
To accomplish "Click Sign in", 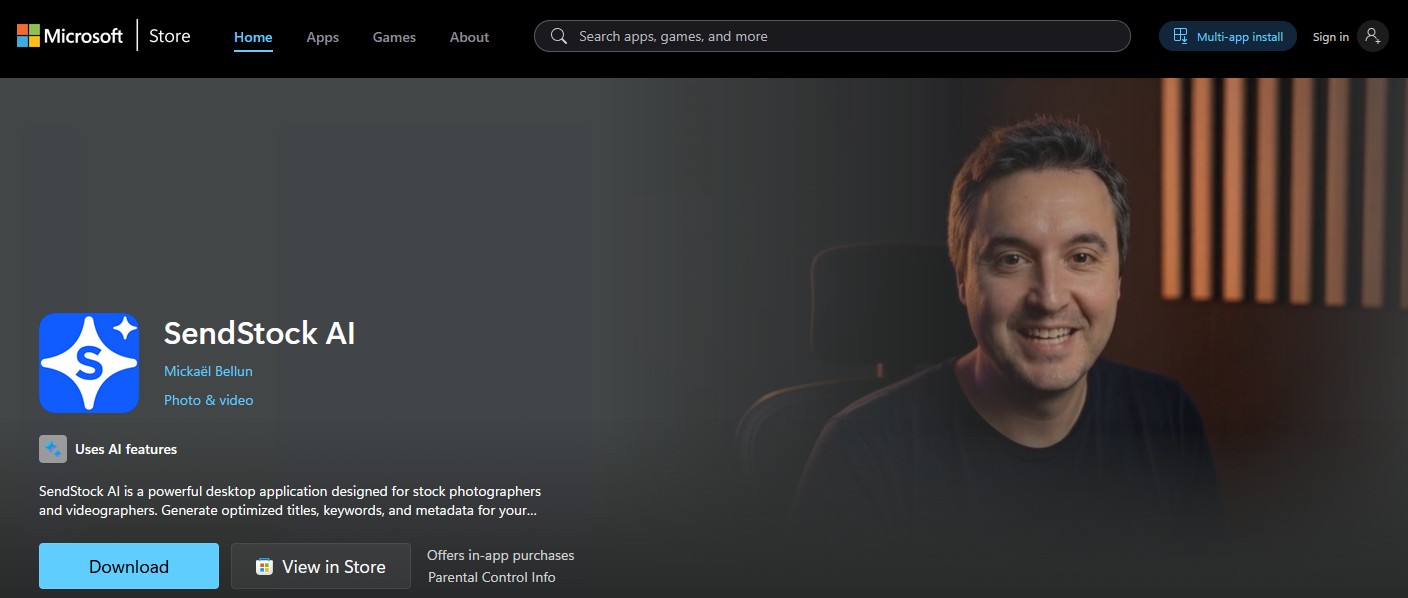I will [1330, 36].
